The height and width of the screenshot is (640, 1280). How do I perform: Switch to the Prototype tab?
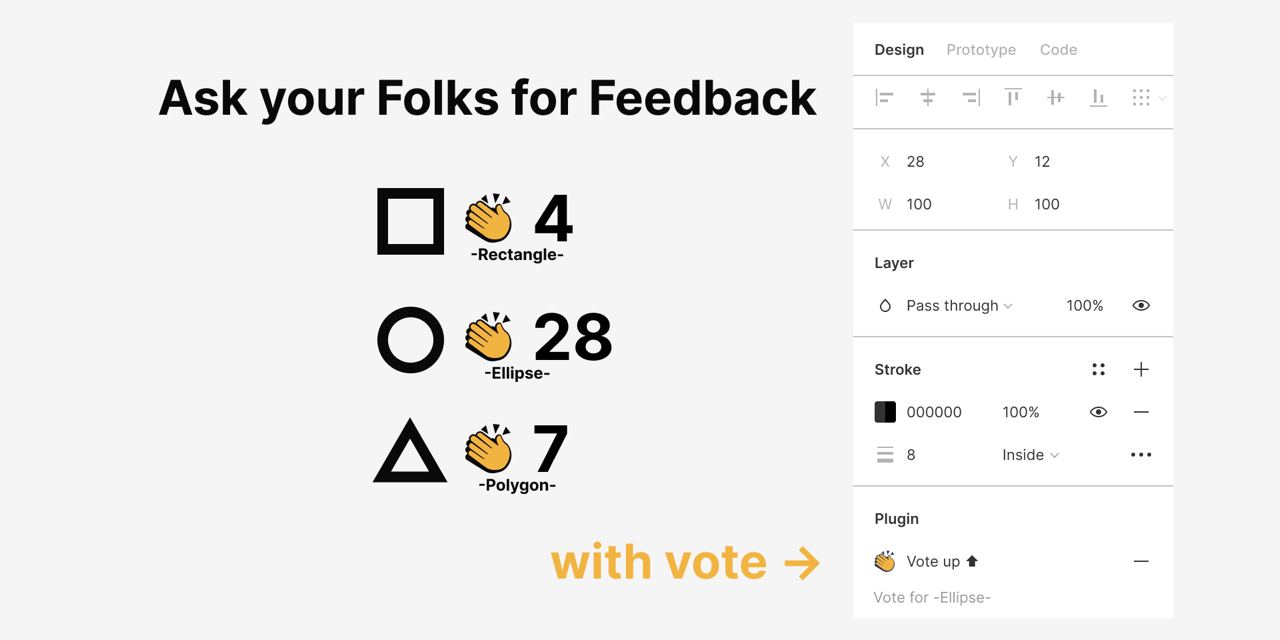click(981, 49)
